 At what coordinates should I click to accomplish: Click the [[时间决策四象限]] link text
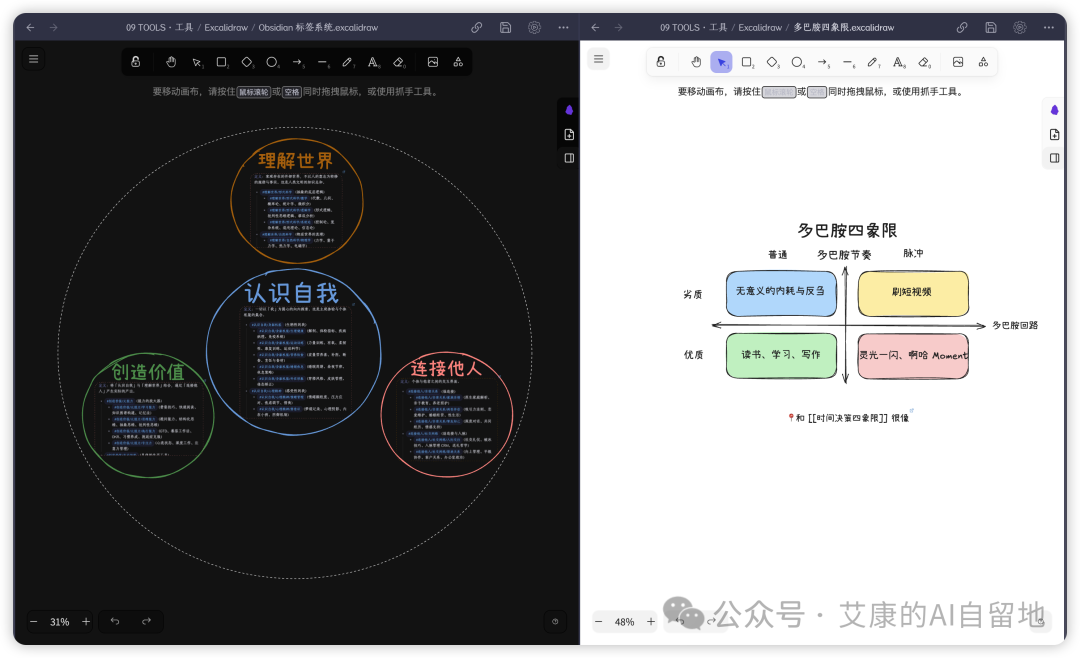pyautogui.click(x=848, y=418)
